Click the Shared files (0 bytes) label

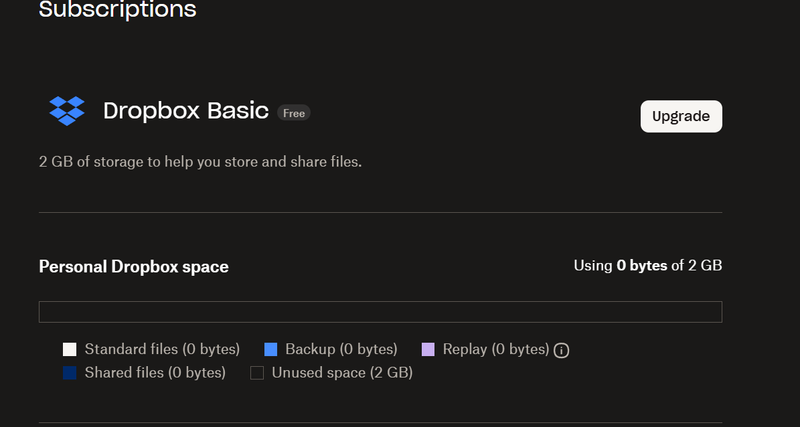155,373
